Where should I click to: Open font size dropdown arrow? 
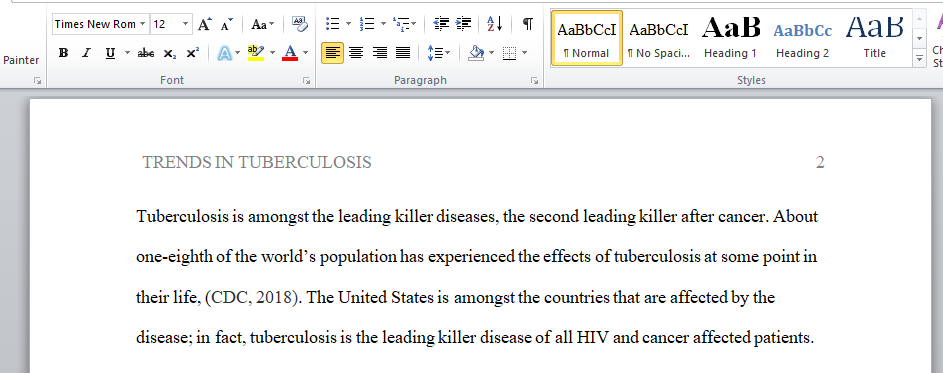point(185,24)
